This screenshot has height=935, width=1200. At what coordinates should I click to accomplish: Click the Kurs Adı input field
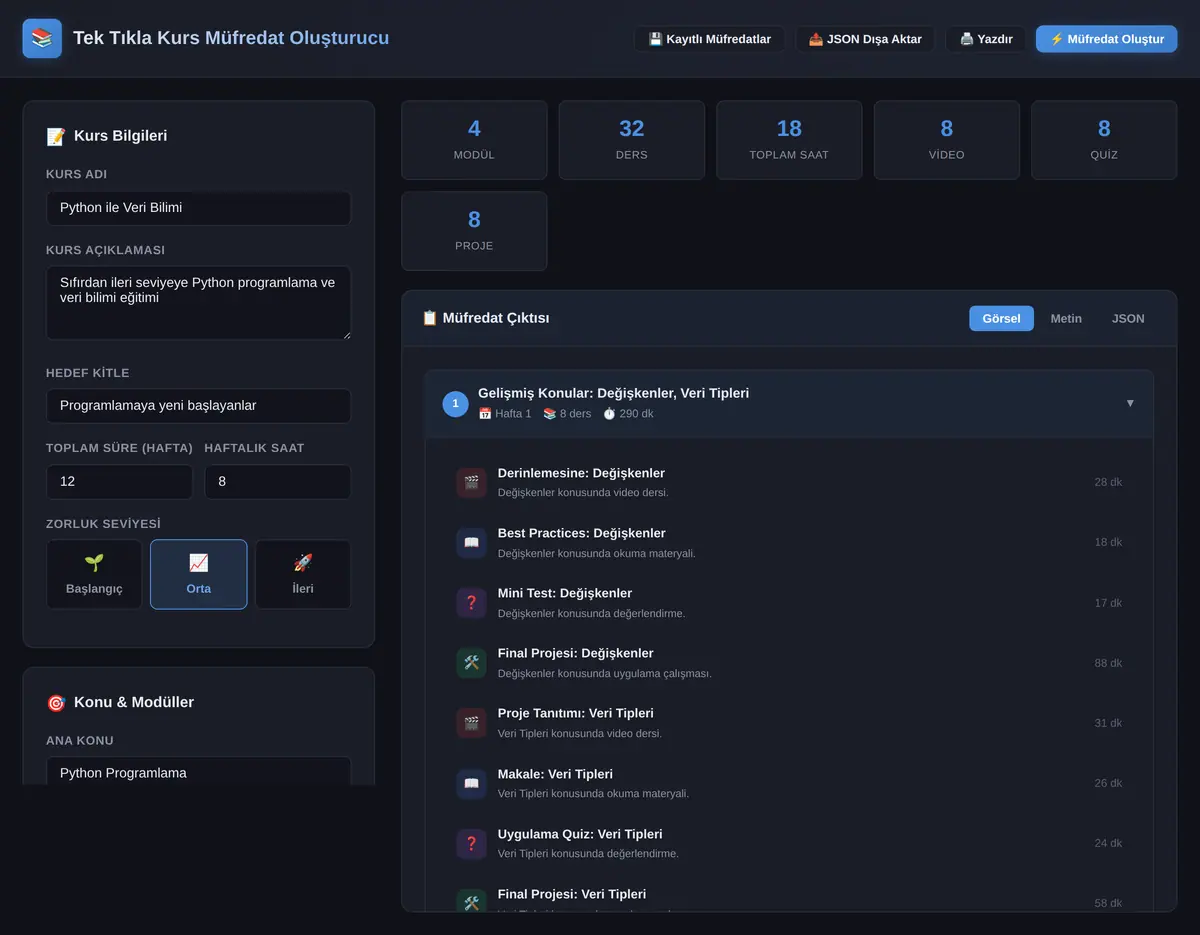(198, 208)
